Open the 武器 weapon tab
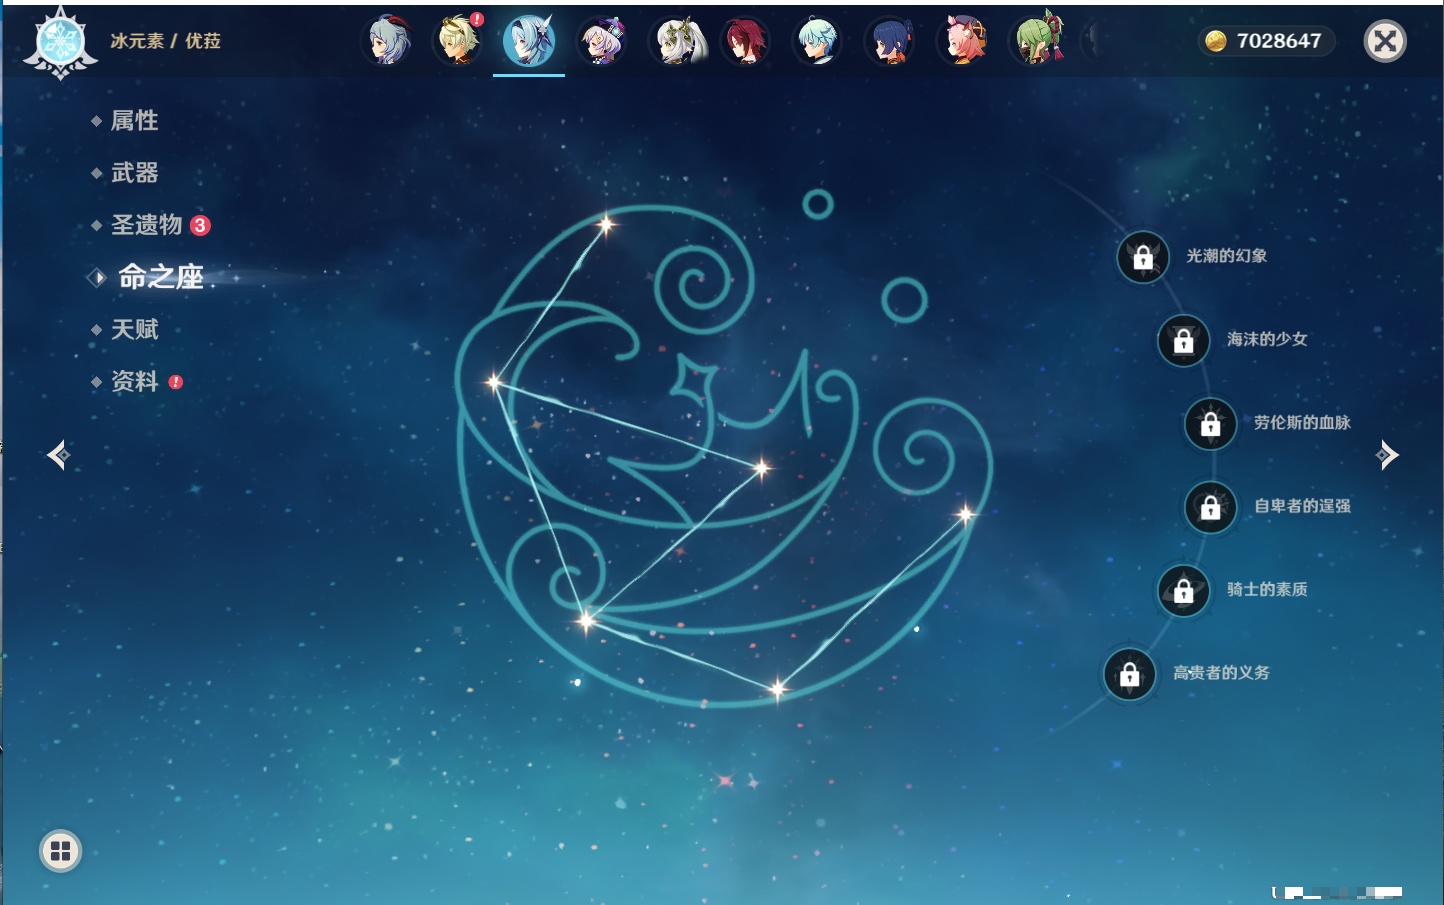The width and height of the screenshot is (1444, 905). [134, 173]
